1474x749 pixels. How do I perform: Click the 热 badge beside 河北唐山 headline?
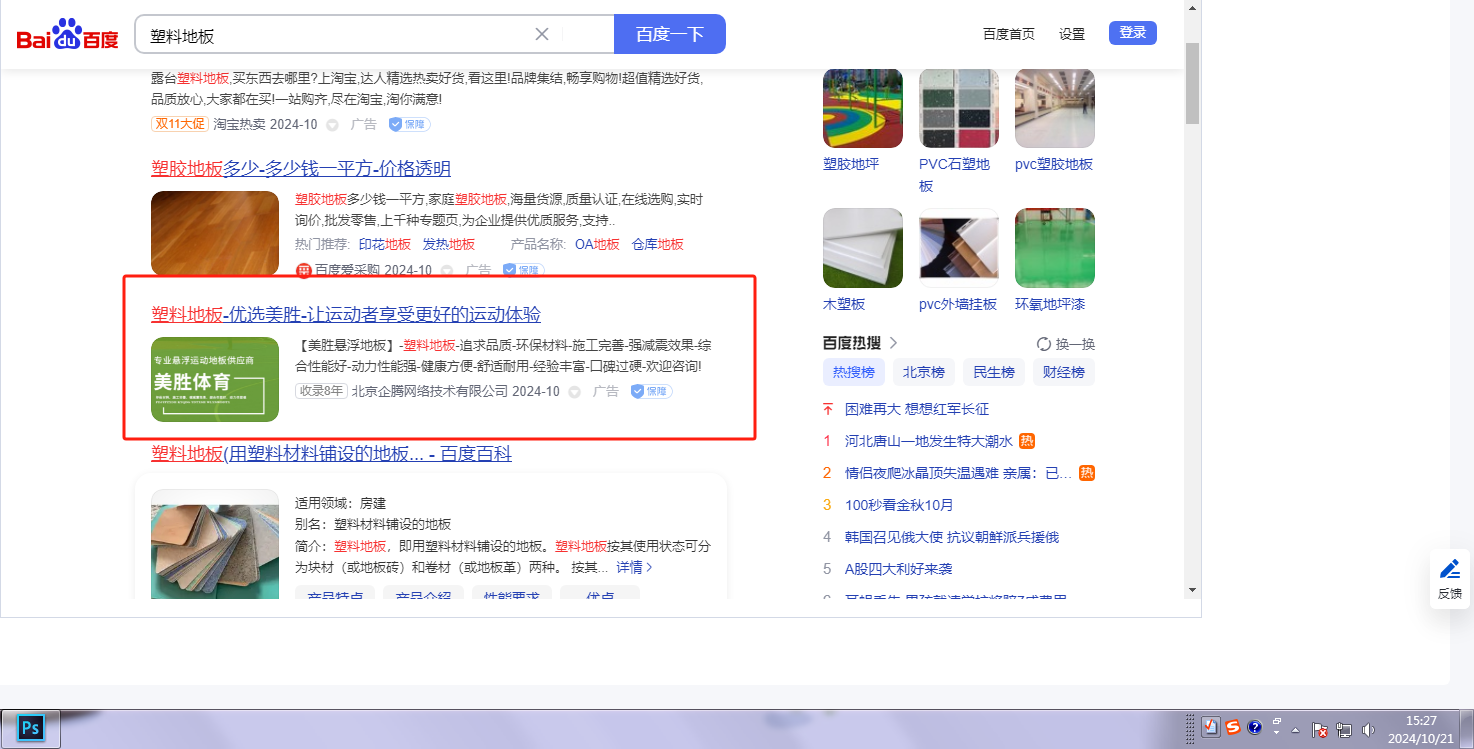(1027, 441)
